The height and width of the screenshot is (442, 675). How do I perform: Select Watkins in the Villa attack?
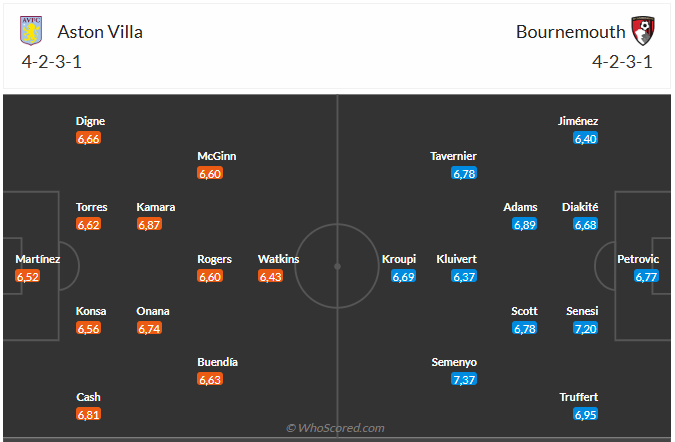tap(278, 259)
